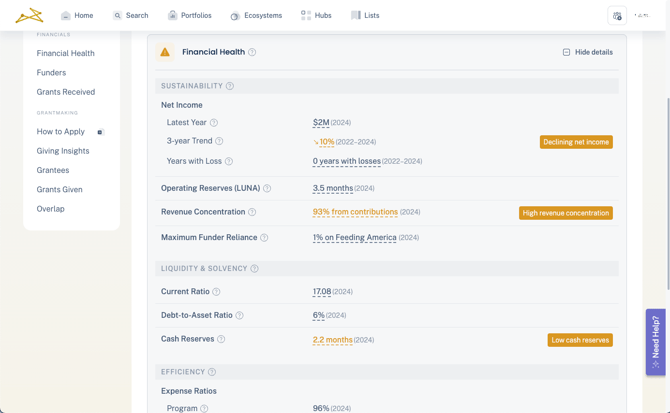
Task: Open the 93% from contributions link
Action: [x=355, y=212]
